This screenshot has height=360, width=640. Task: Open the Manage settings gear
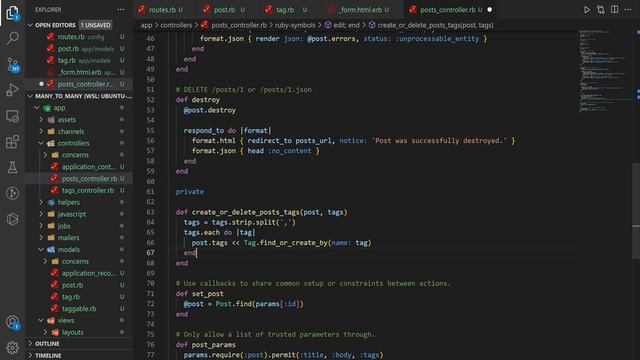(12, 348)
